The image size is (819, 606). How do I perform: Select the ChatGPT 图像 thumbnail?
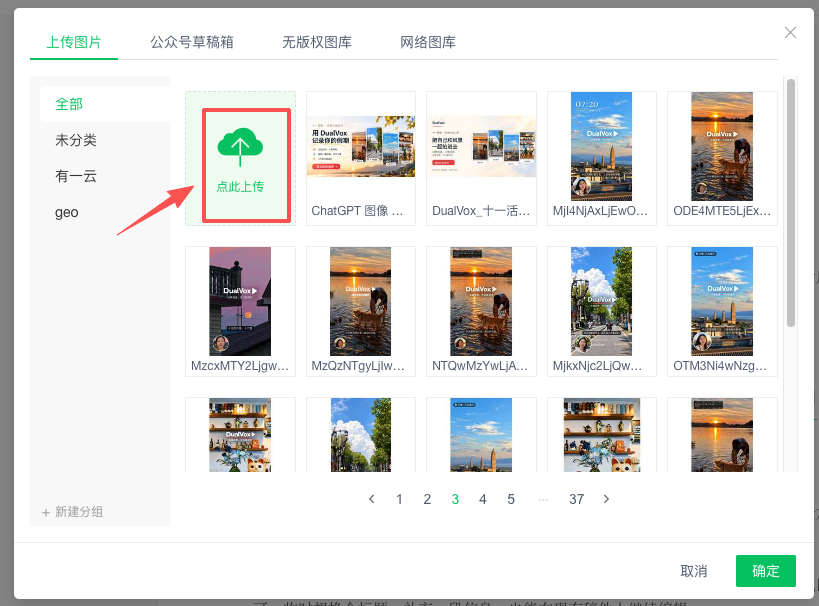click(x=361, y=159)
